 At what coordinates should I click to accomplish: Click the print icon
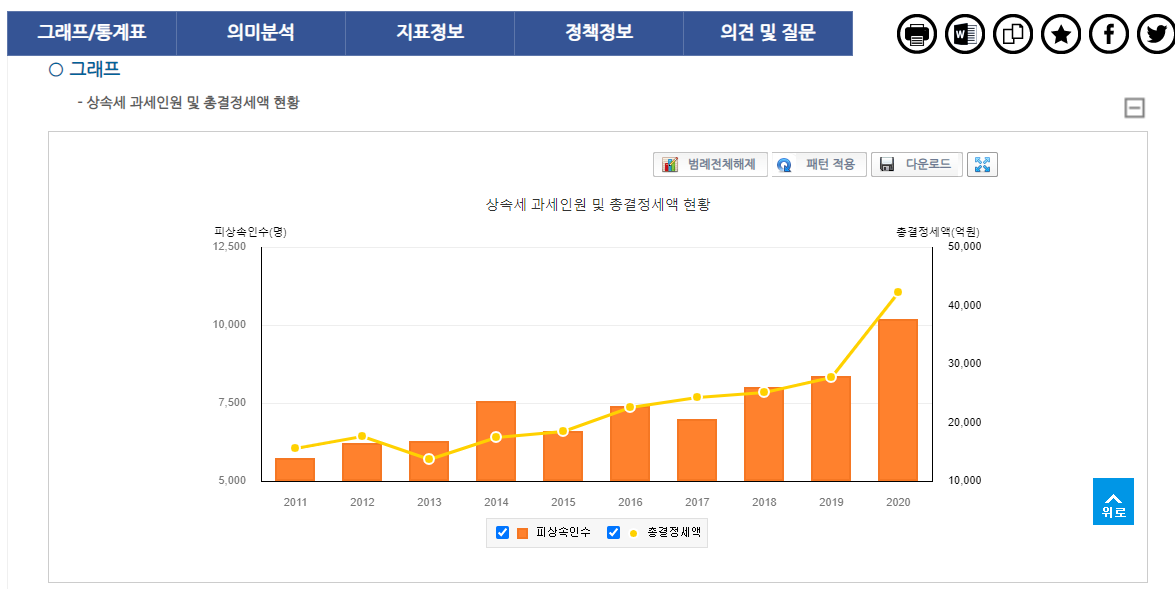(x=916, y=34)
